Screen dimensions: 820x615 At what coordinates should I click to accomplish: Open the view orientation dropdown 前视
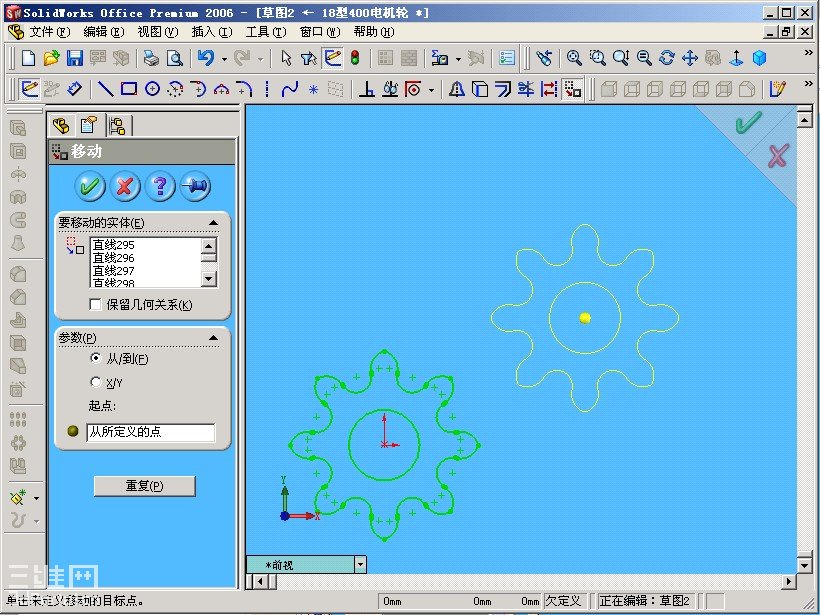pos(360,565)
